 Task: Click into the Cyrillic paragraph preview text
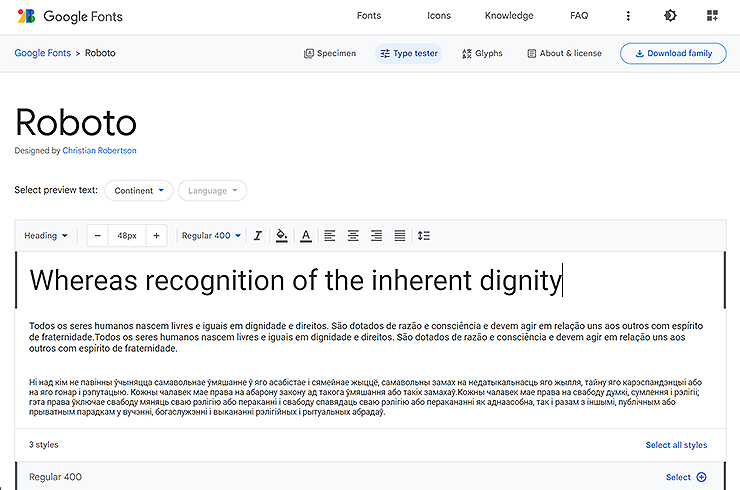coord(365,397)
